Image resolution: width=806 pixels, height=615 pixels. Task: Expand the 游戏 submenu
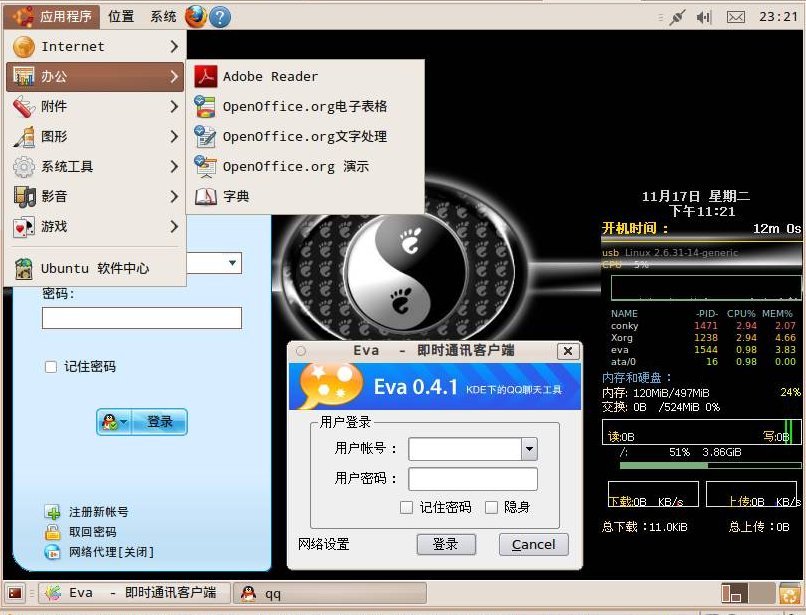click(174, 226)
